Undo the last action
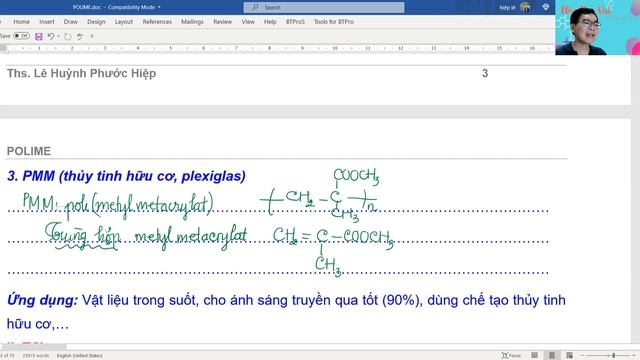 (51, 36)
